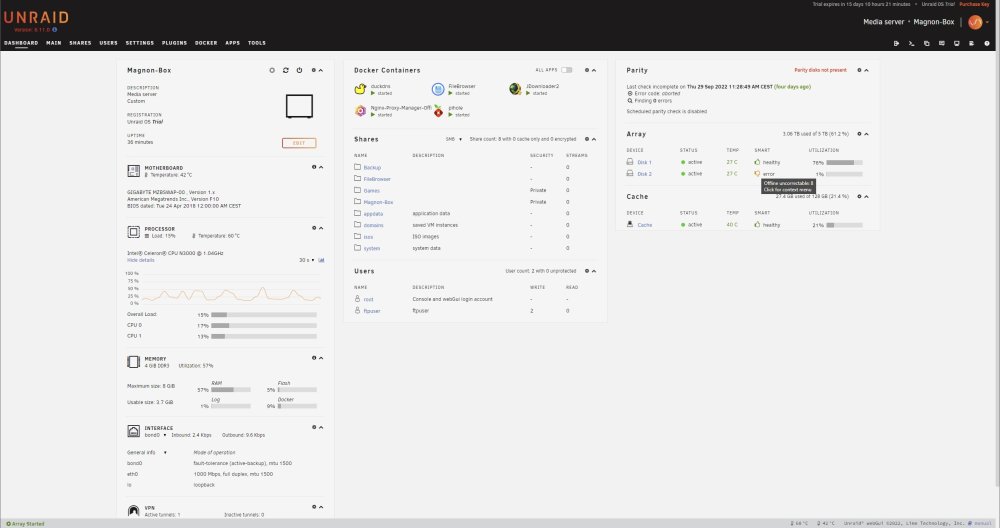Click the Cache healthy thumbs-up icon
Image resolution: width=1000 pixels, height=528 pixels.
click(757, 224)
